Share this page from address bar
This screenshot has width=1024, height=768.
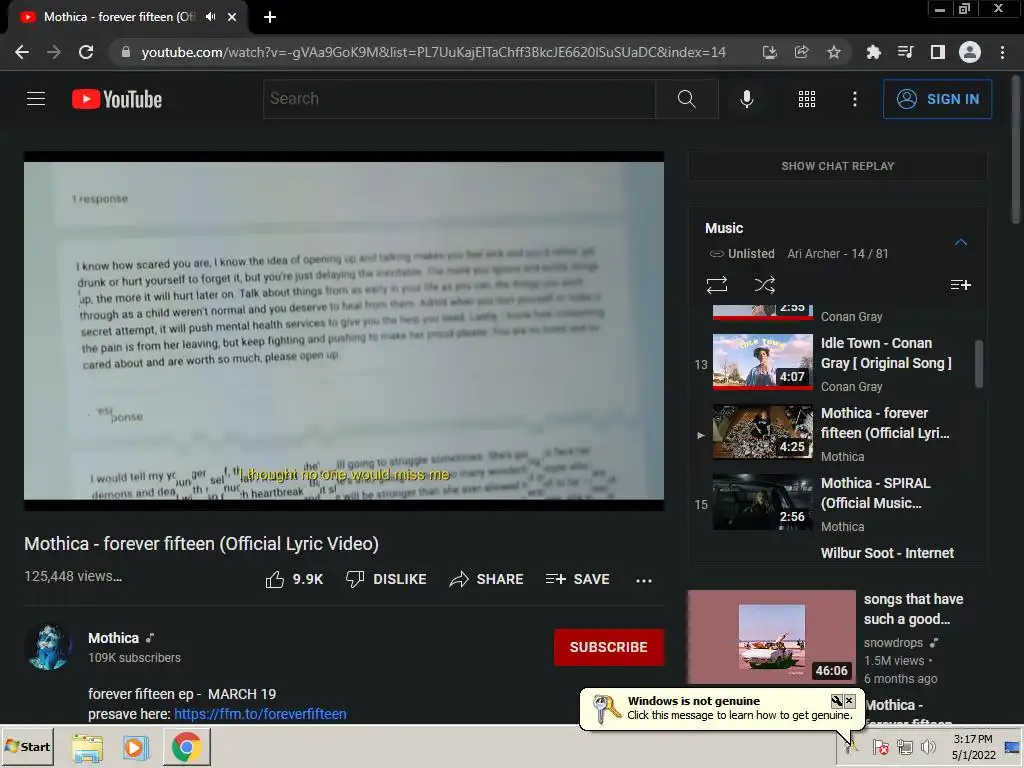(801, 52)
